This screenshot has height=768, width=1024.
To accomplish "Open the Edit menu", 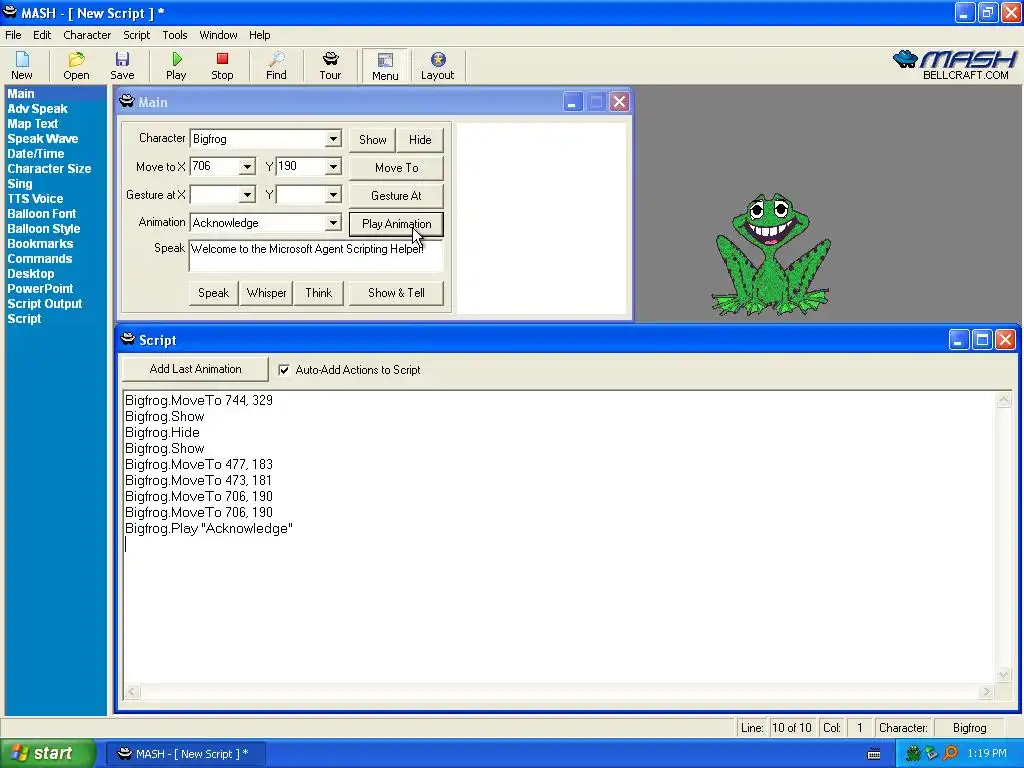I will (42, 35).
